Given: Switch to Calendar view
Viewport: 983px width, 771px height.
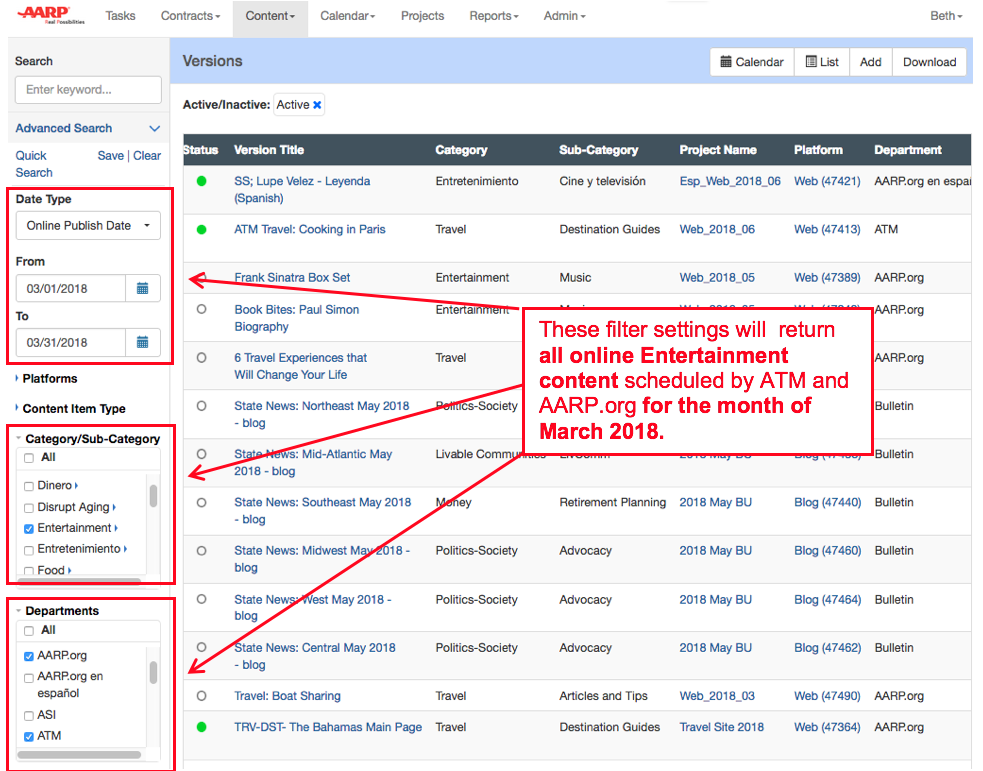Looking at the screenshot, I should (752, 62).
